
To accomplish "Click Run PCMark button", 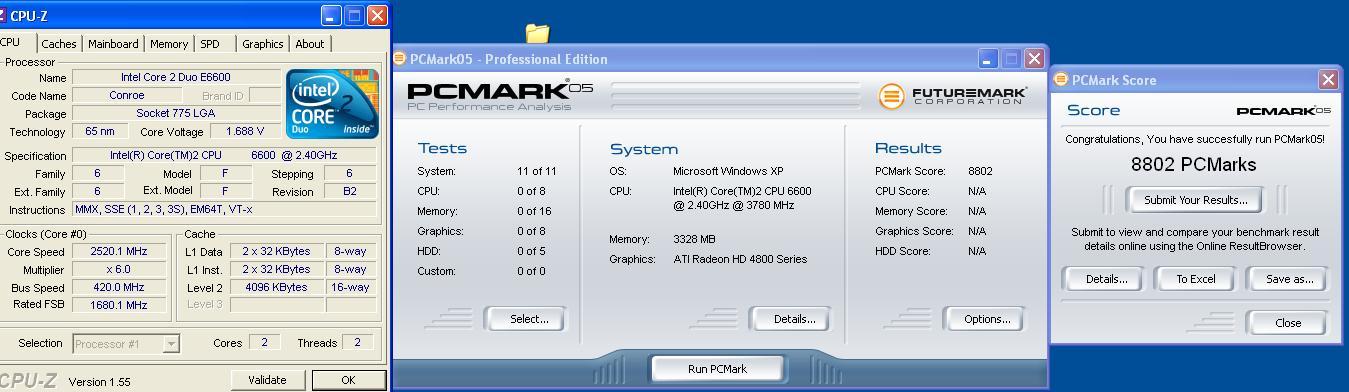I will [x=717, y=369].
